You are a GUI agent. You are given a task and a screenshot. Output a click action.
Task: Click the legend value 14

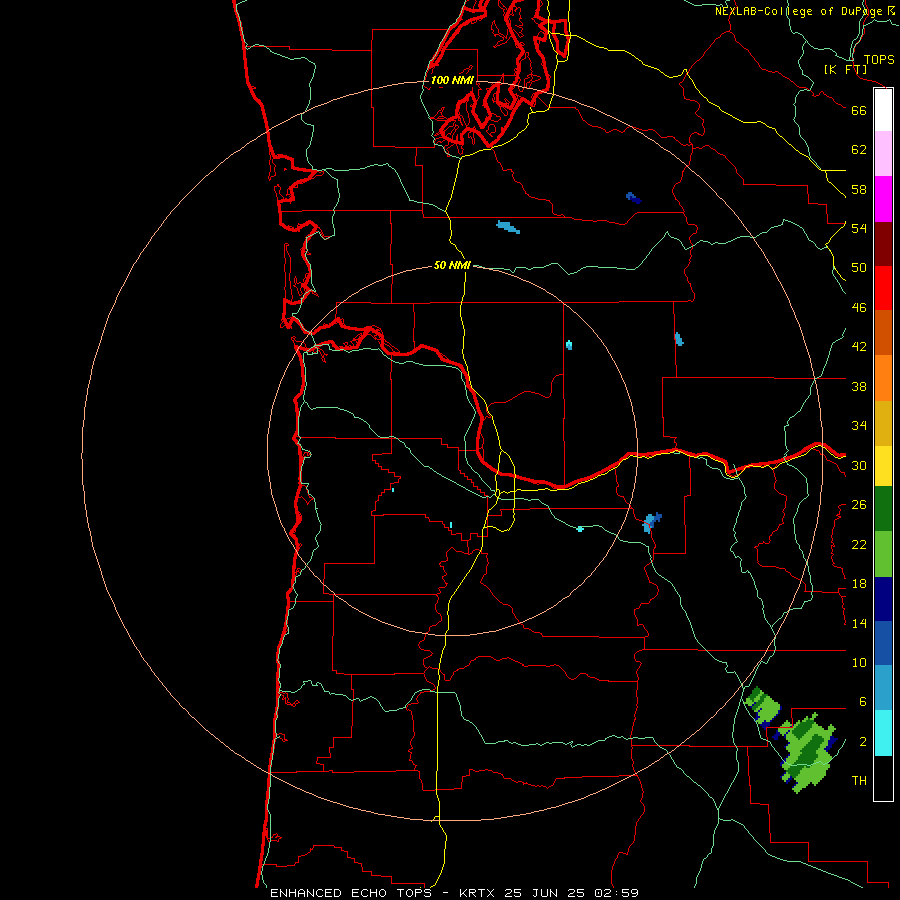point(859,623)
